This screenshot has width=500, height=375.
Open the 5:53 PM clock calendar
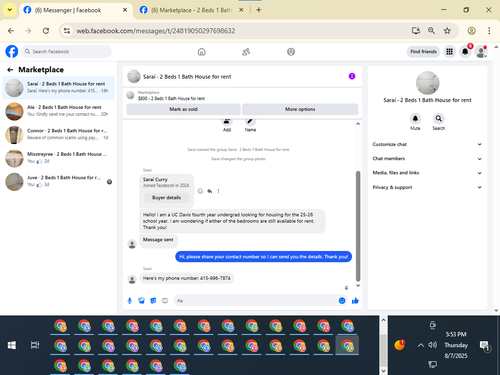tap(456, 345)
